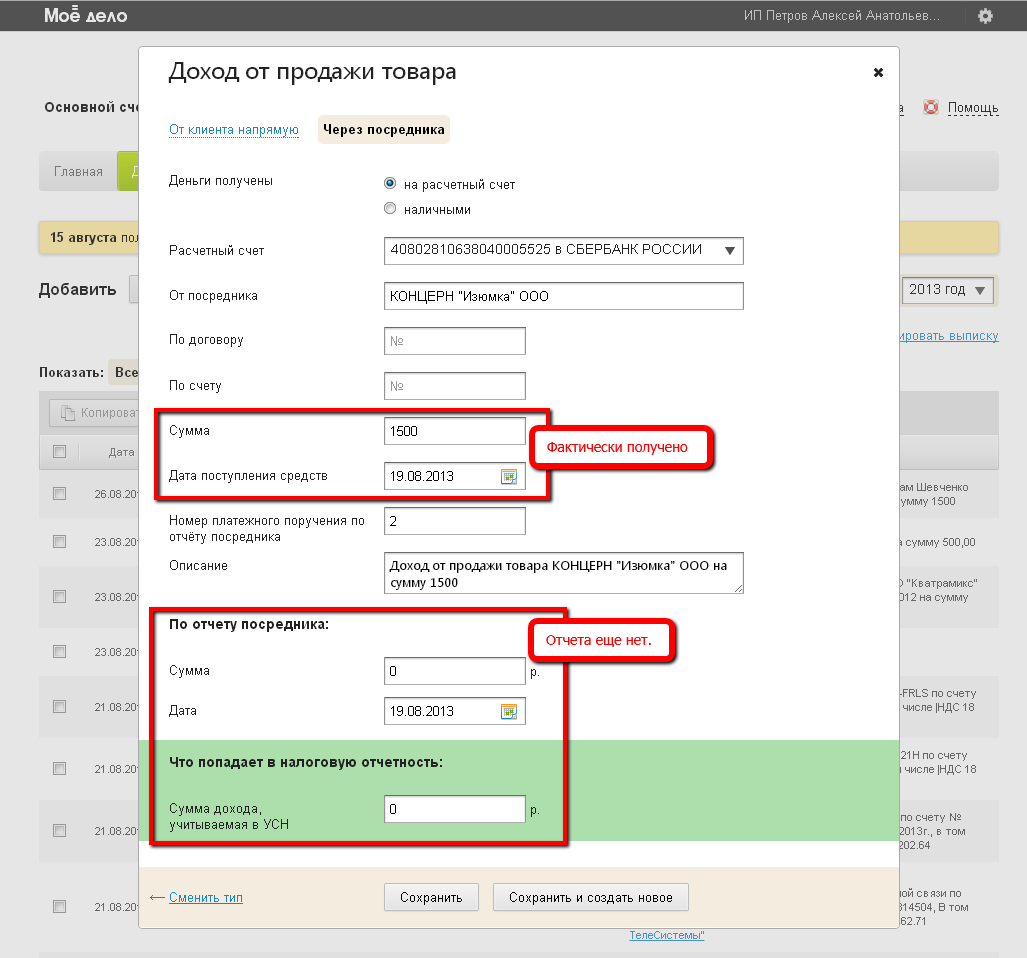1027x958 pixels.
Task: Click the lifebuoy Помощь icon
Action: tap(931, 107)
